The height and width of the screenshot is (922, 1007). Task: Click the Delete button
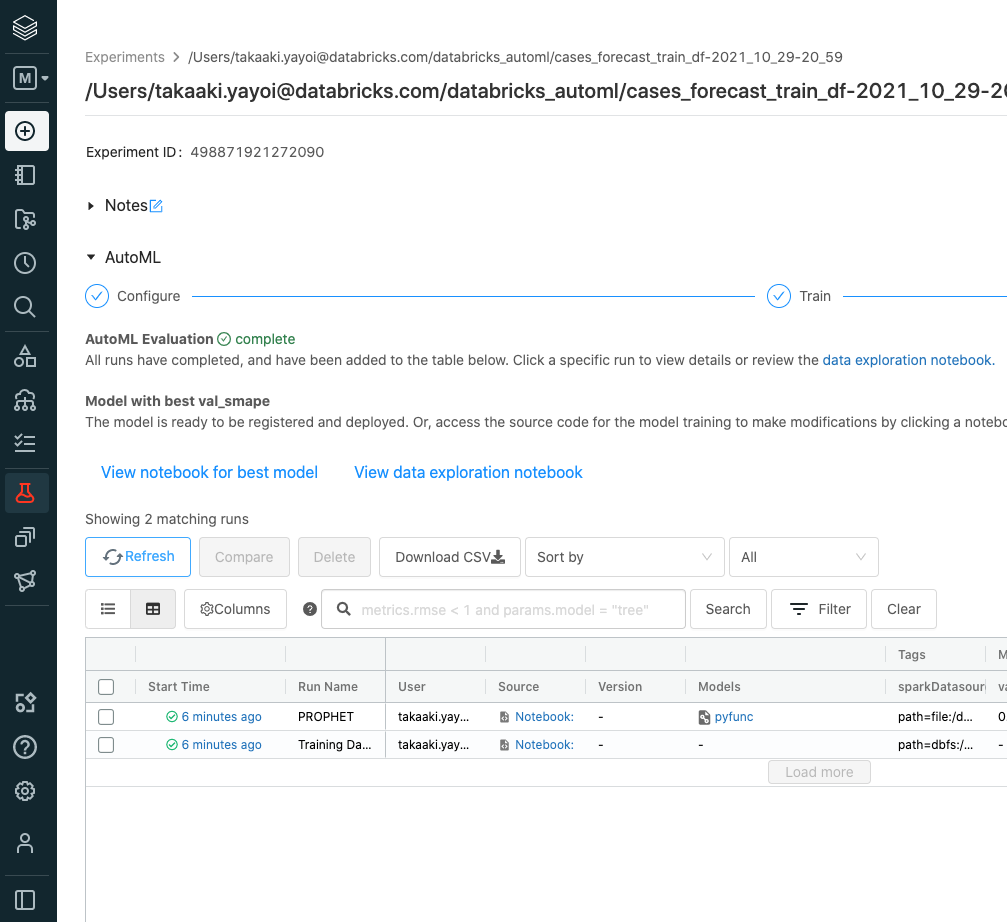click(334, 557)
